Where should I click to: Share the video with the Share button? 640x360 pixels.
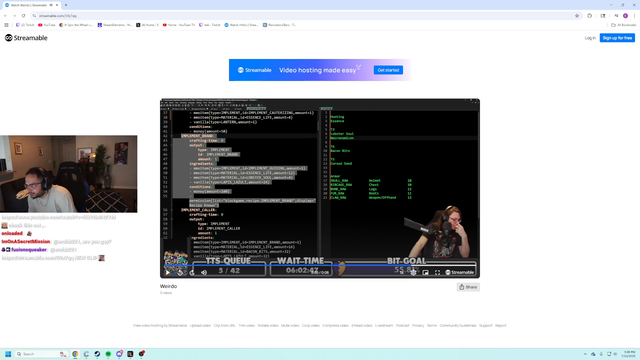468,287
